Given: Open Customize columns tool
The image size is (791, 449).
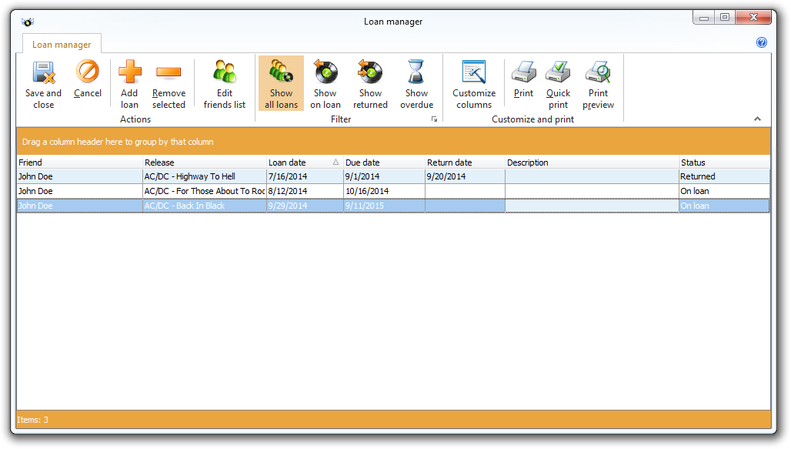Looking at the screenshot, I should [x=473, y=73].
